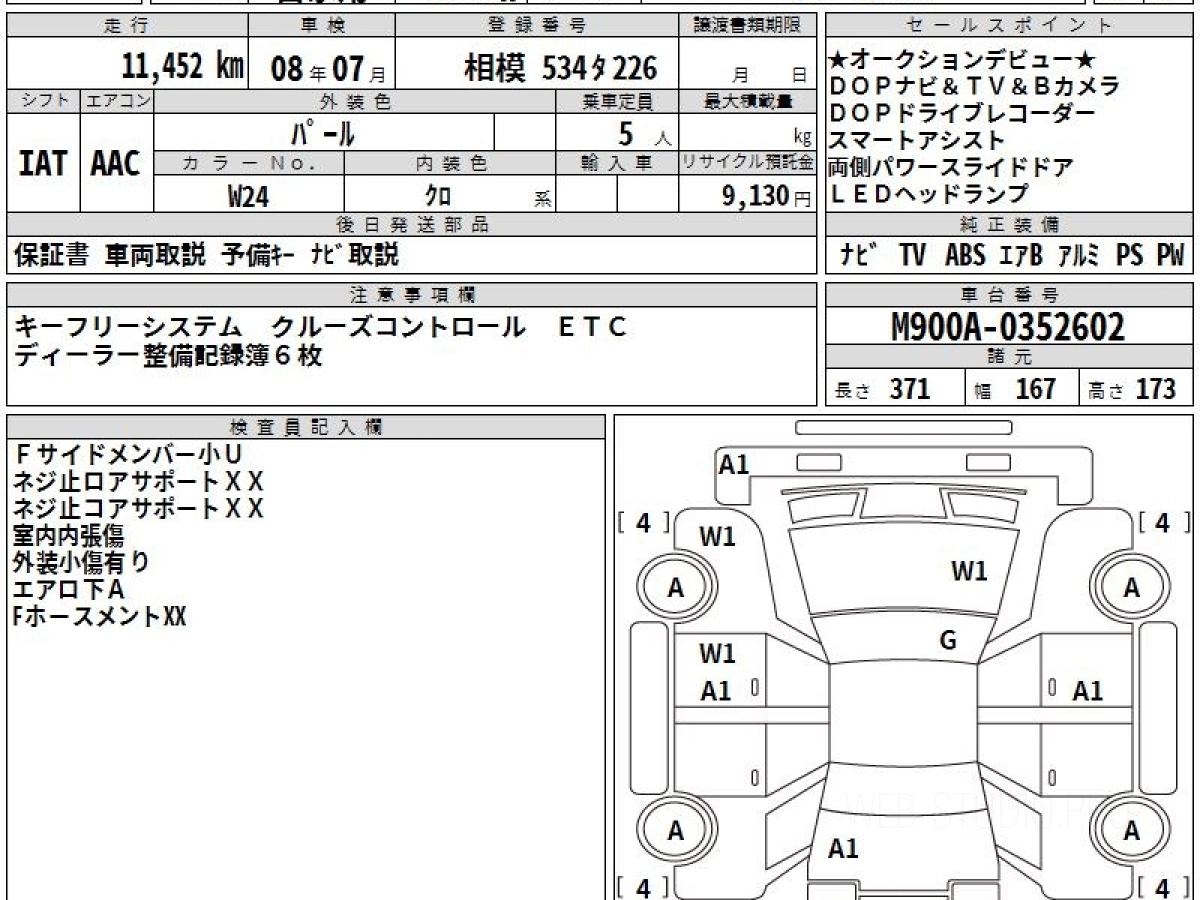
Task: Select inspector note ネジ止コアサポートXX
Action: pyautogui.click(x=138, y=508)
